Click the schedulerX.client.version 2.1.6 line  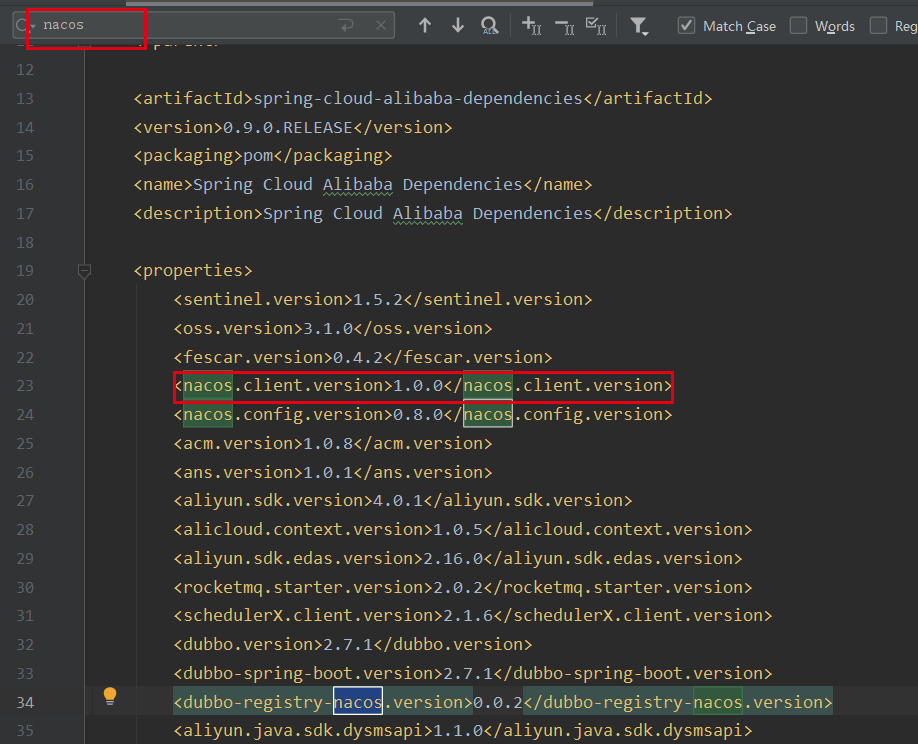point(473,616)
